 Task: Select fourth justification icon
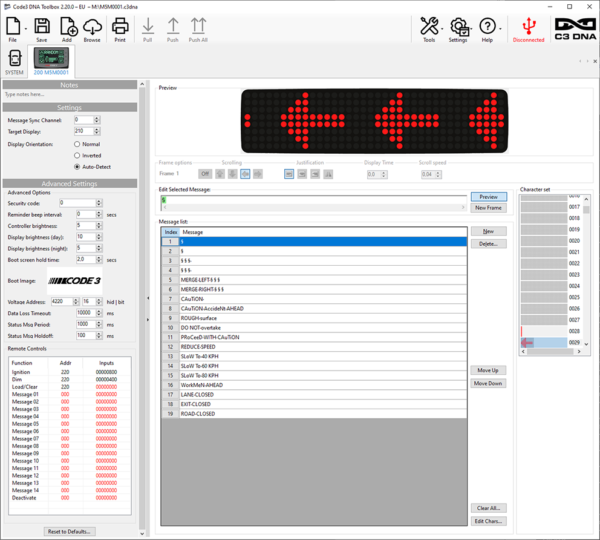click(328, 174)
